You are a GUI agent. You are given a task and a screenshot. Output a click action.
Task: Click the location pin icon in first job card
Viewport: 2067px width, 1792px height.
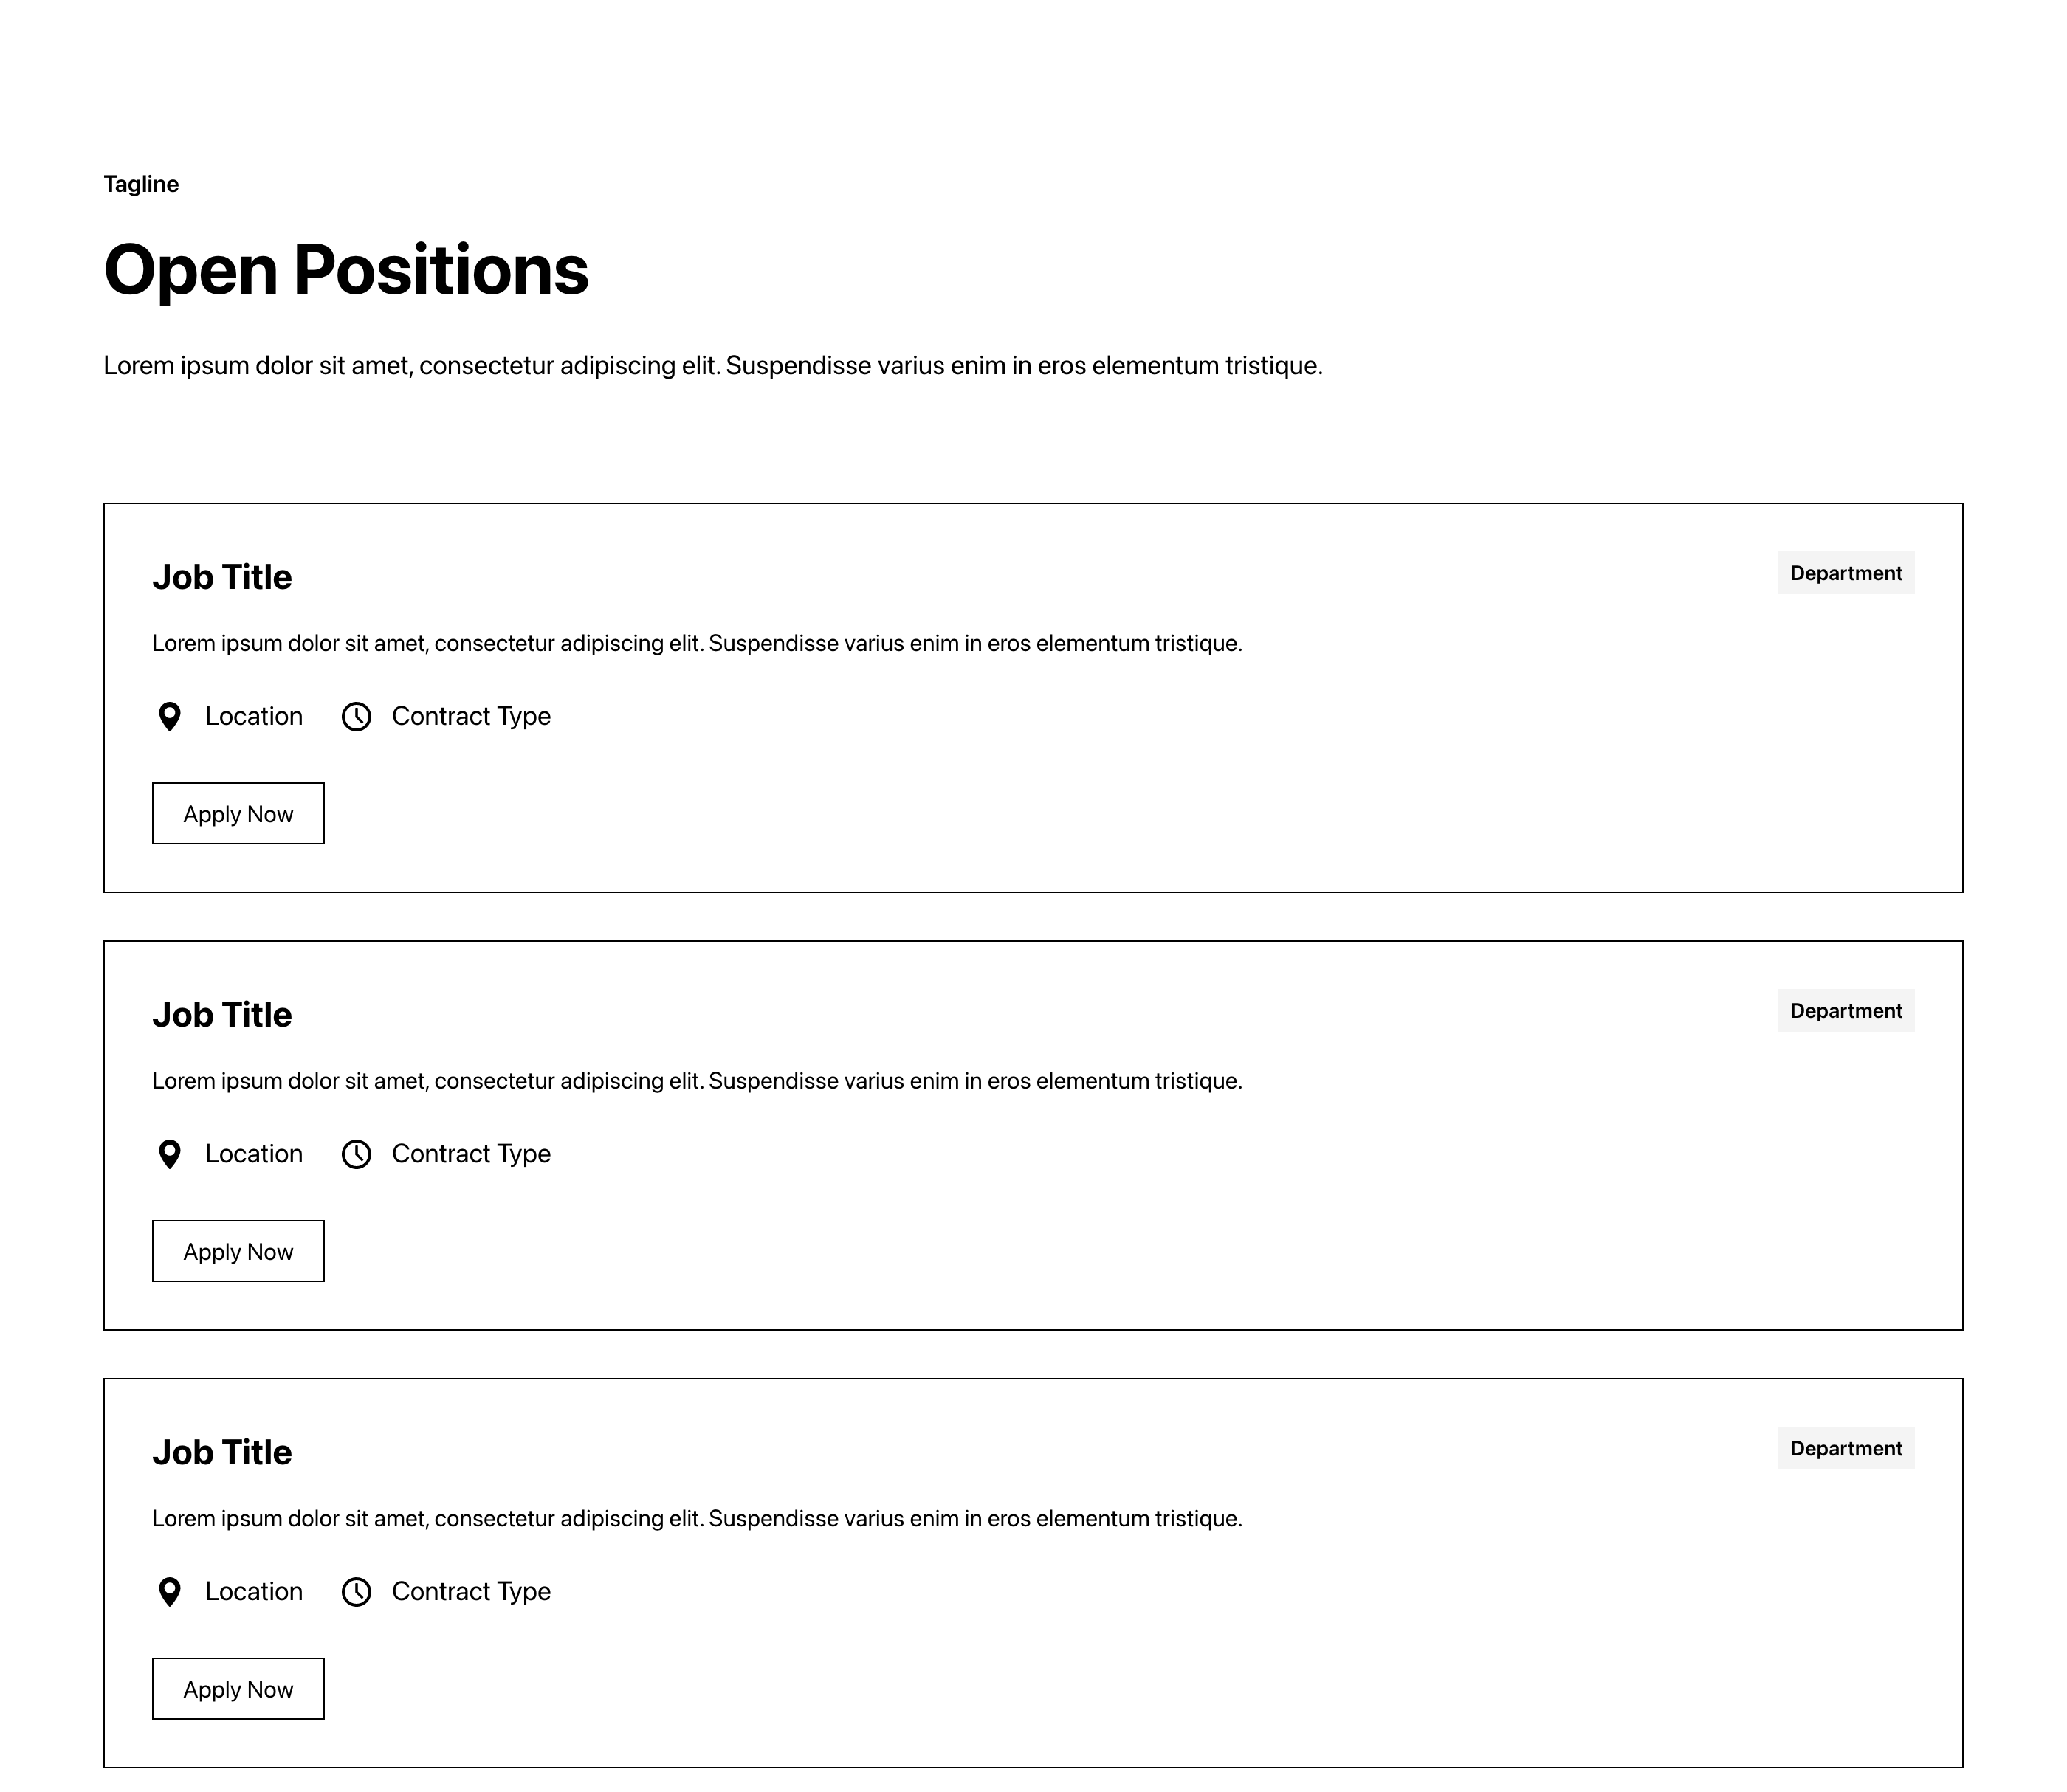(x=170, y=717)
